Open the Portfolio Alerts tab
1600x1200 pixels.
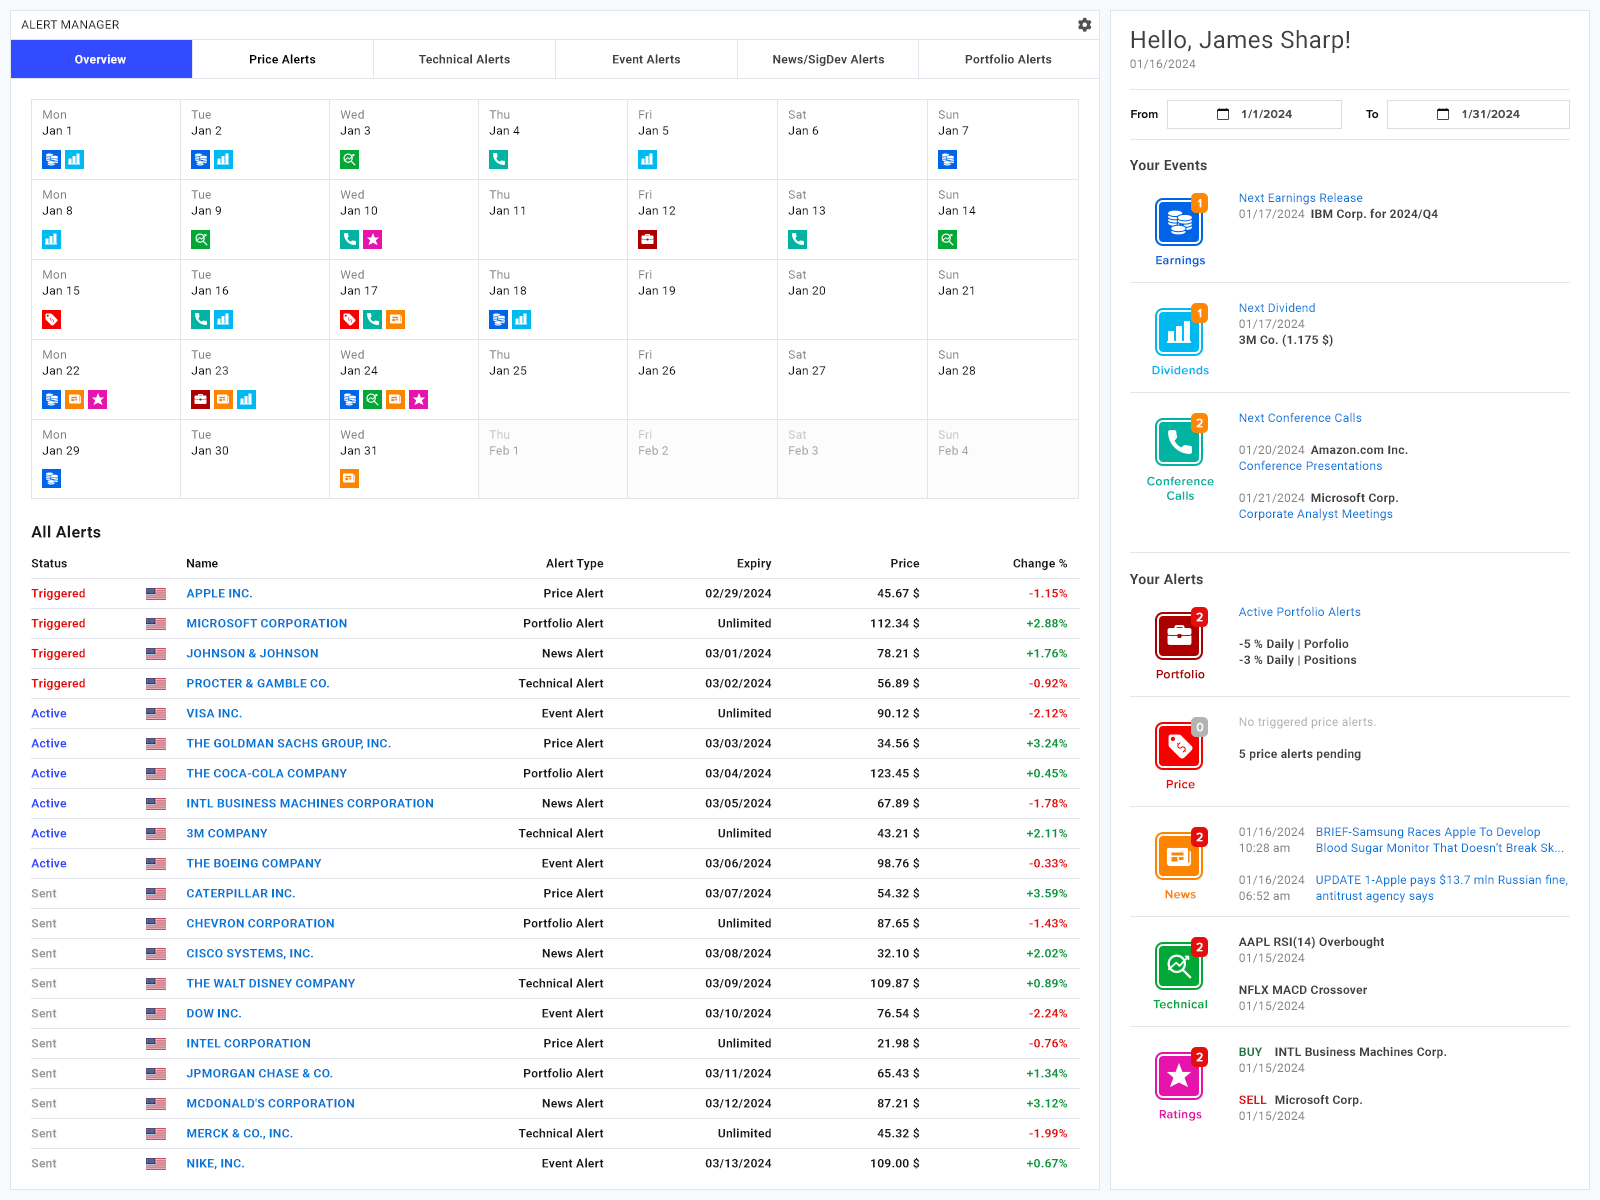(1008, 59)
